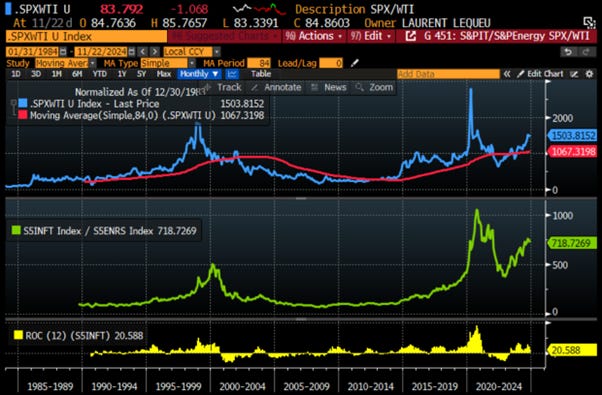Select the 1Y range tab
The width and height of the screenshot is (602, 395).
122,74
